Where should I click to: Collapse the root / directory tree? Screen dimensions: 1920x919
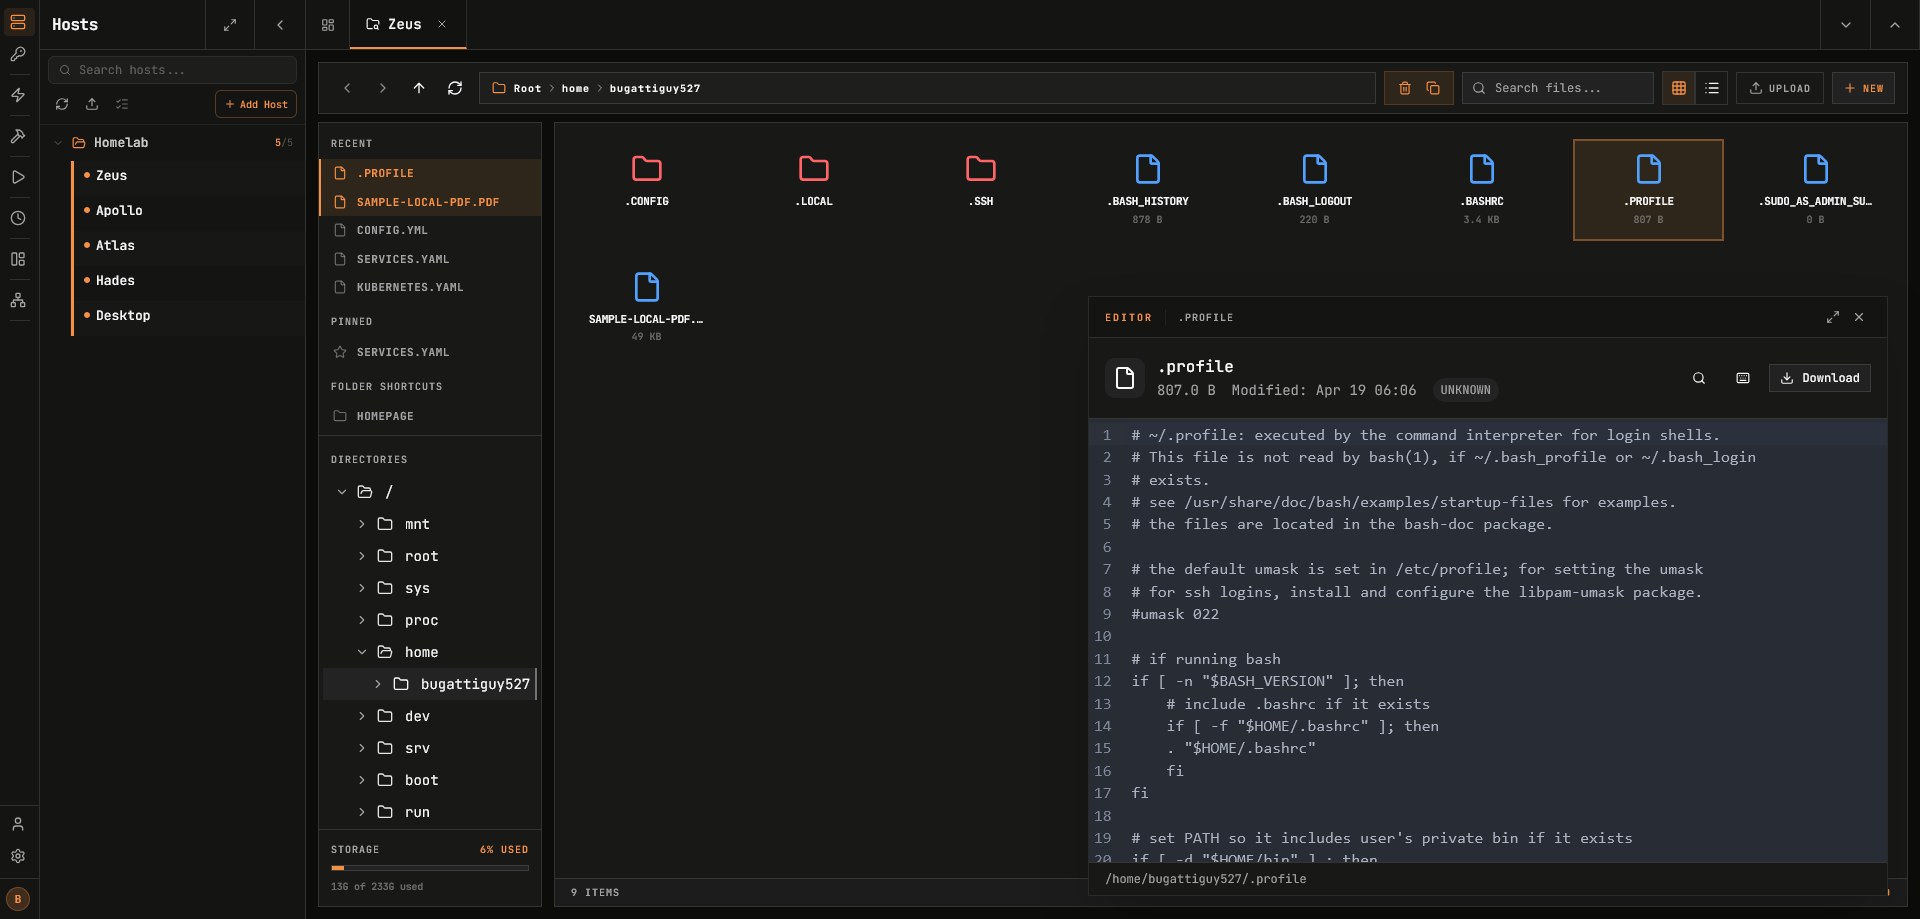coord(342,492)
